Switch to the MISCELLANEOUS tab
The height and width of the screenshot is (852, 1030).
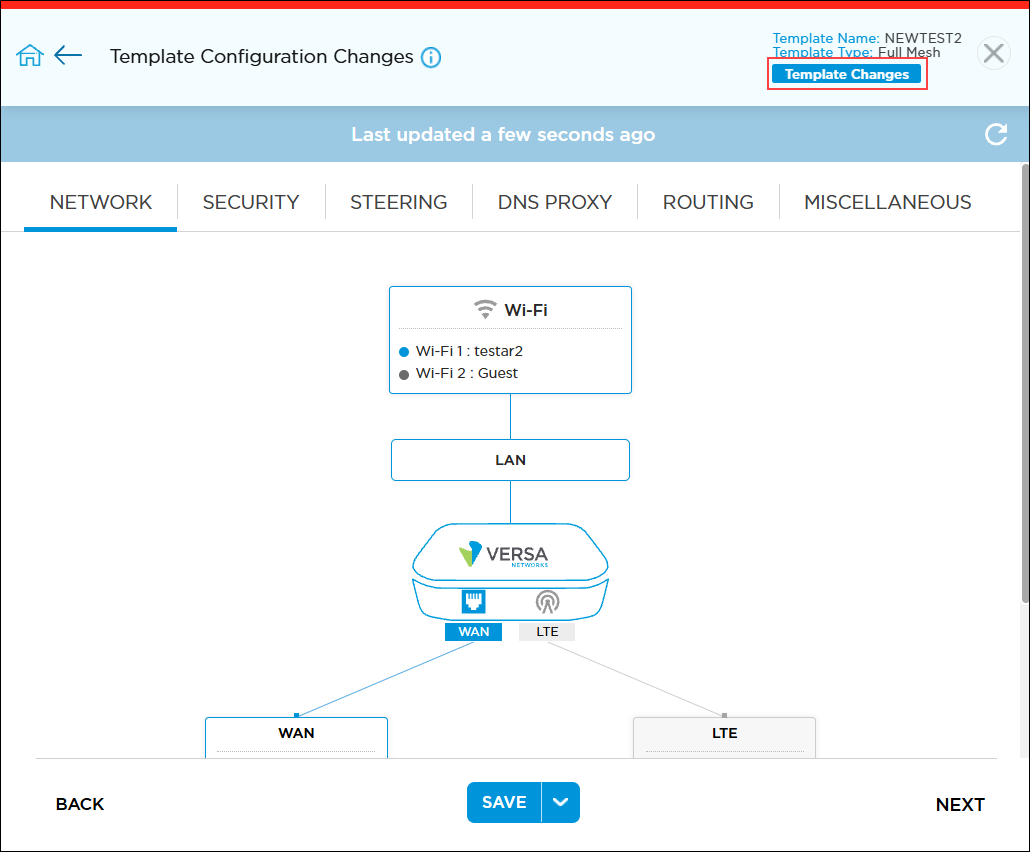pyautogui.click(x=887, y=202)
